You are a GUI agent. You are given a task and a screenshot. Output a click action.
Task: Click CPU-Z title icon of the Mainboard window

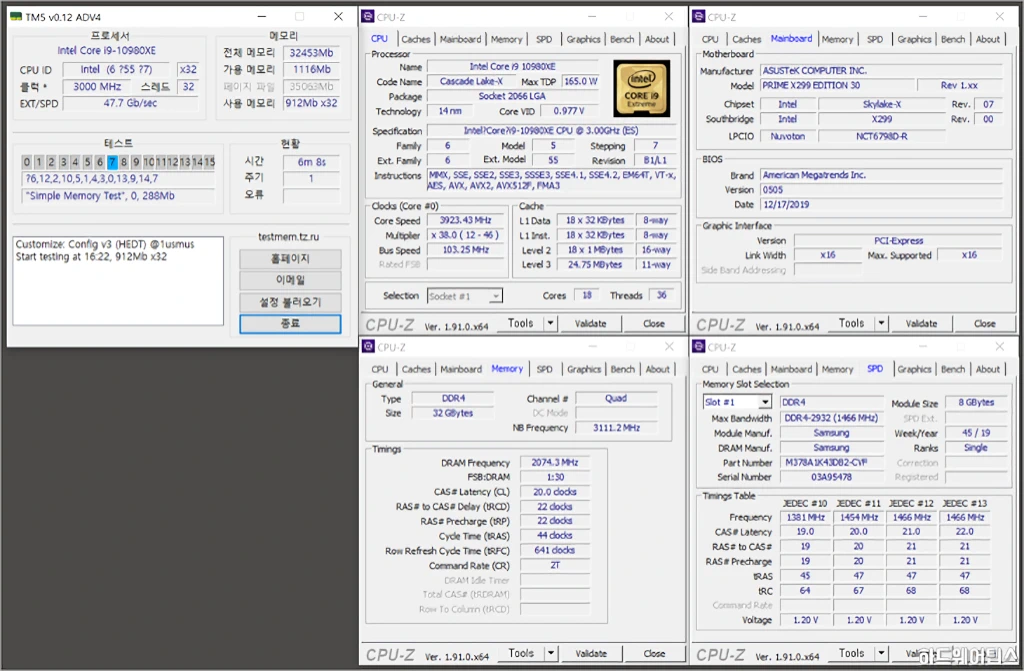coord(698,17)
